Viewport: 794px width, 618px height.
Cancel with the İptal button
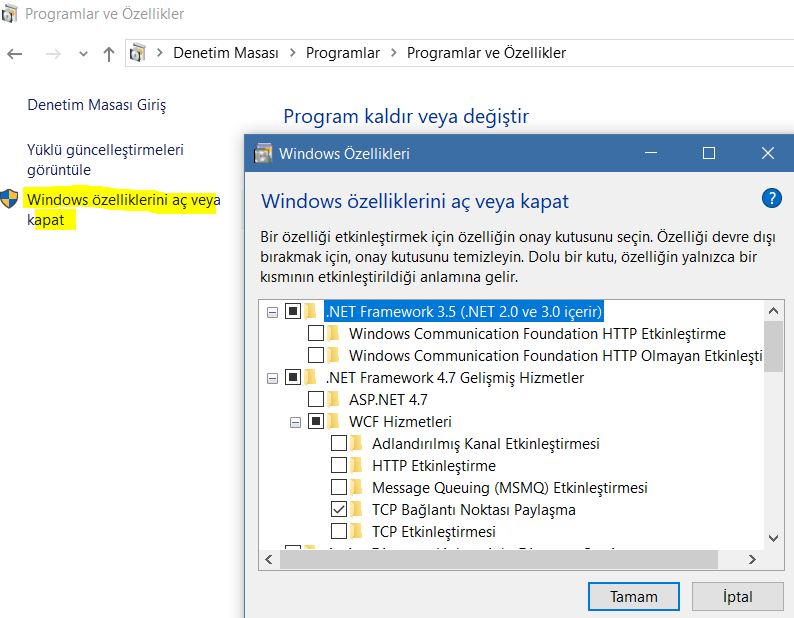(738, 597)
